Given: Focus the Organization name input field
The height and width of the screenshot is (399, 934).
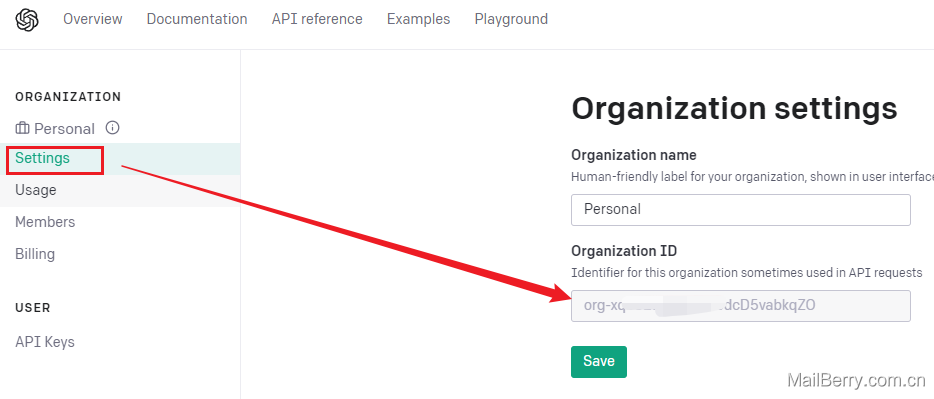Looking at the screenshot, I should tap(740, 210).
